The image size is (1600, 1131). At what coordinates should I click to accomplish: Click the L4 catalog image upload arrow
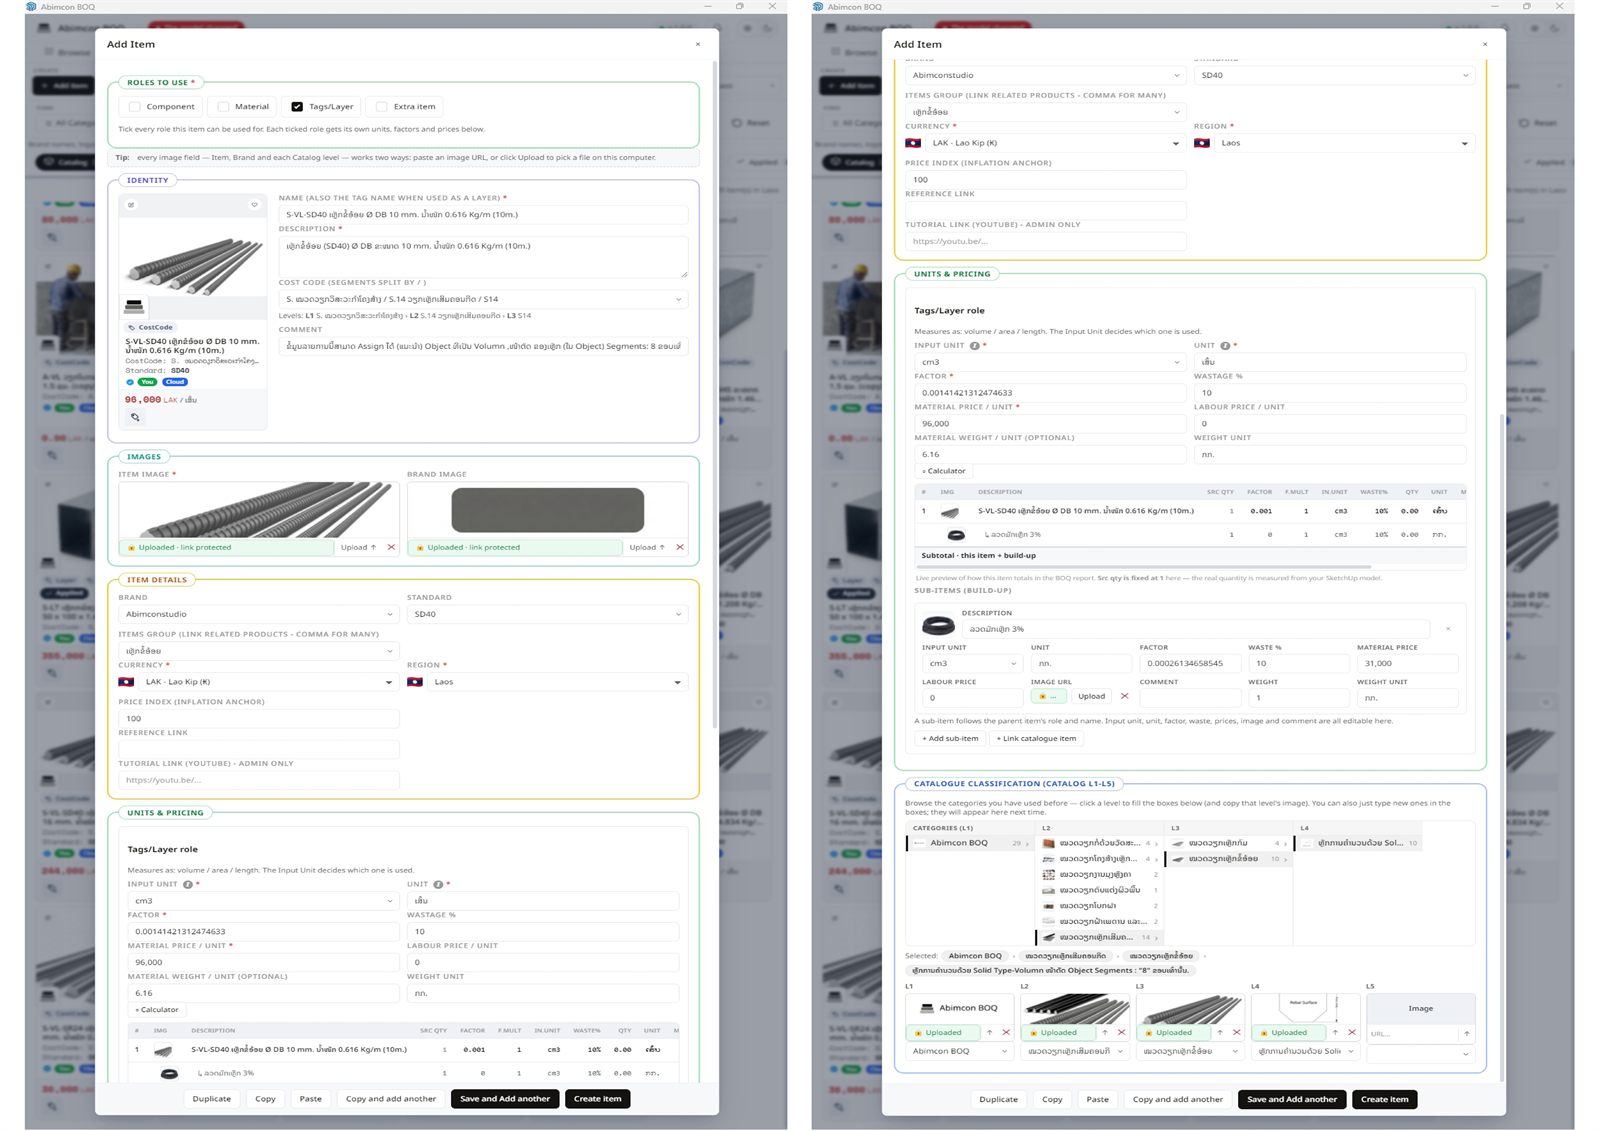(x=1335, y=1033)
